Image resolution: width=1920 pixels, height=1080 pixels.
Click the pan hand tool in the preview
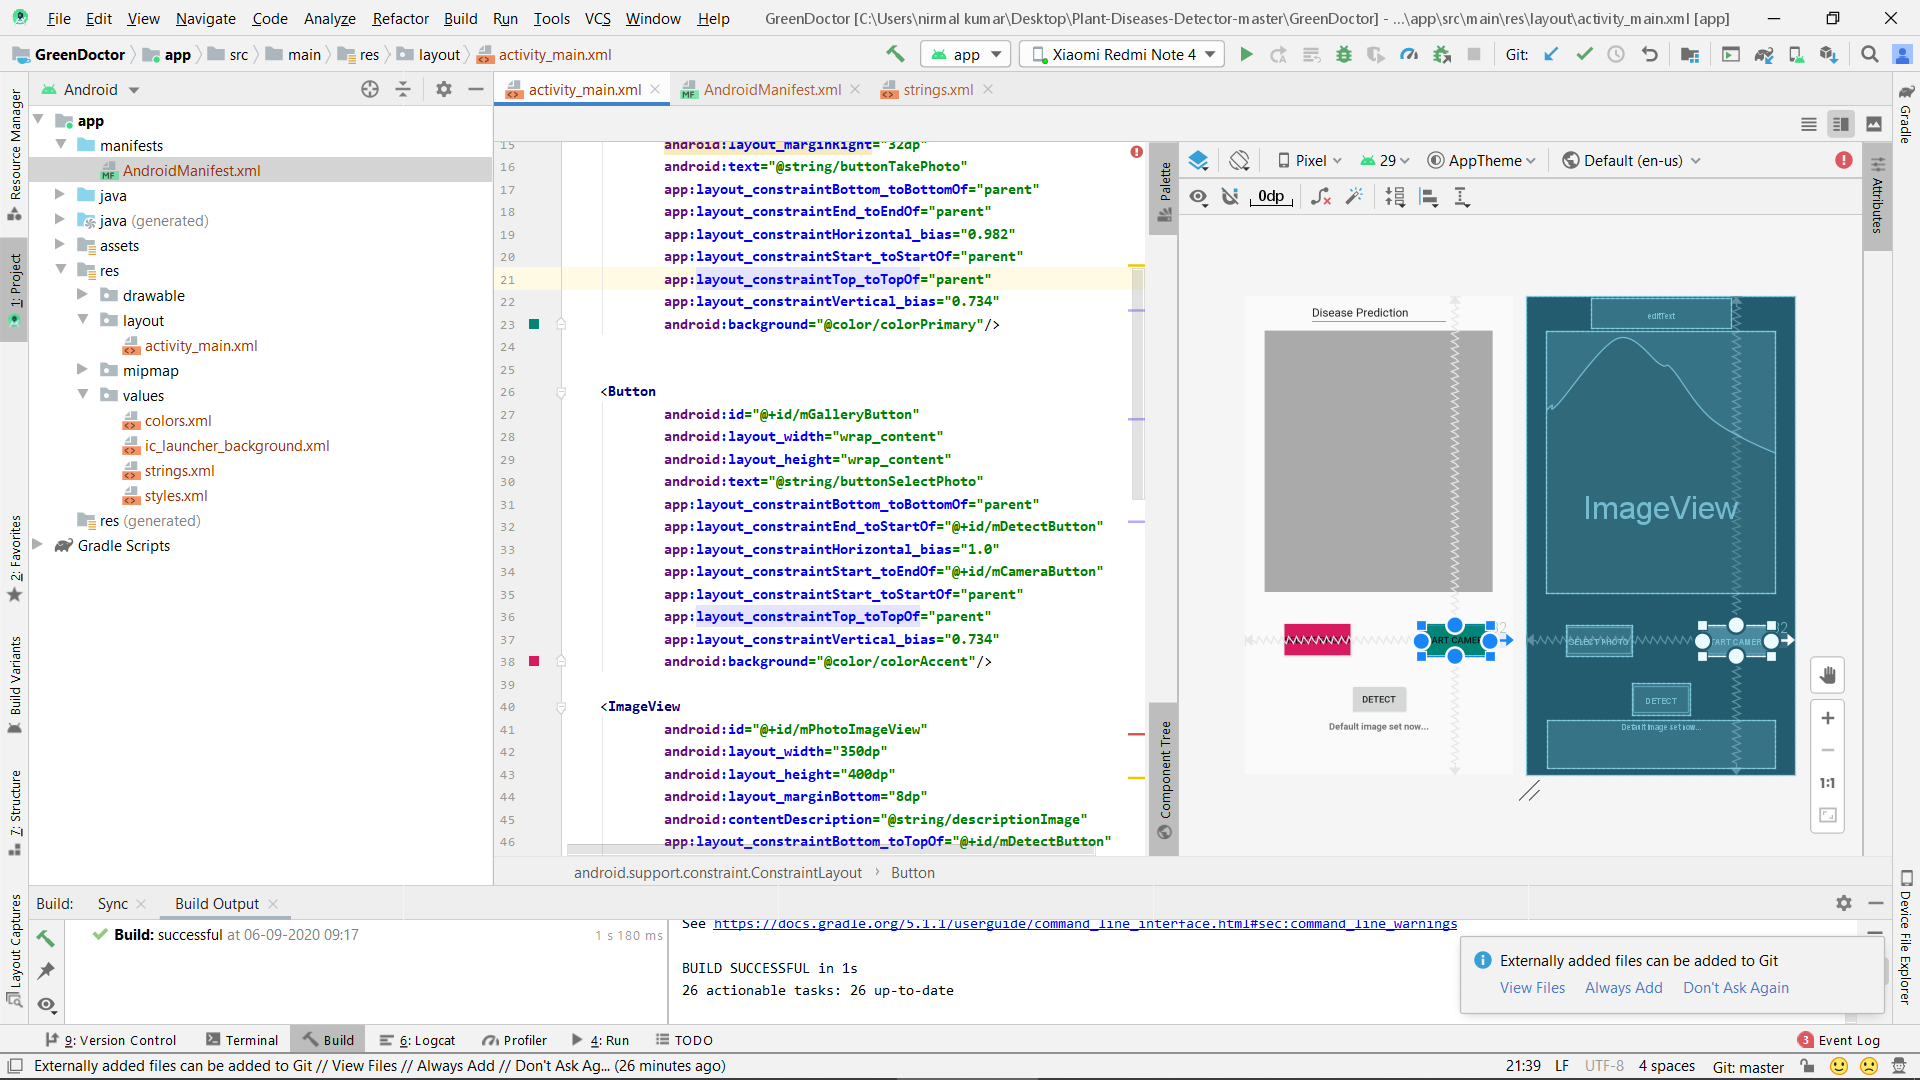[1827, 675]
